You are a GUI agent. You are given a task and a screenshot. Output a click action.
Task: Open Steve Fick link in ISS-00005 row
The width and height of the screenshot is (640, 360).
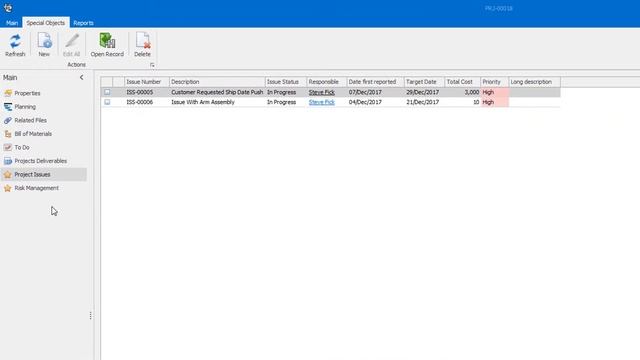[322, 92]
